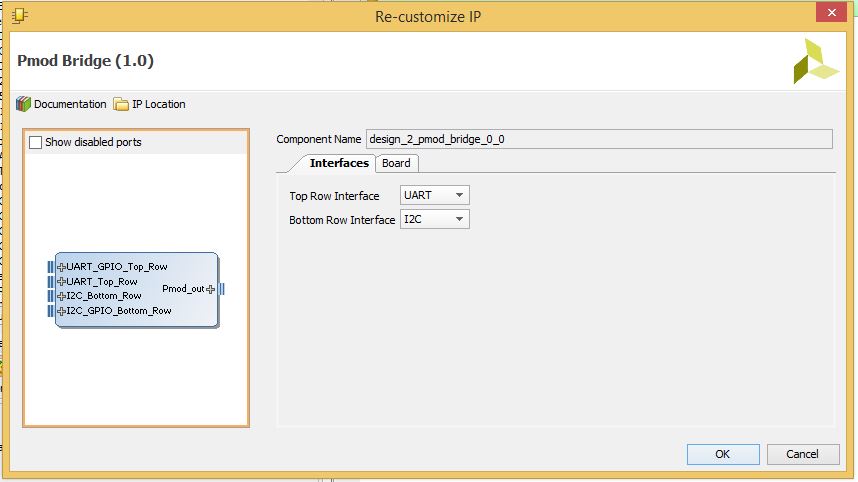Enable the Show disabled ports checkbox
Screen dimensions: 858x482
36,142
